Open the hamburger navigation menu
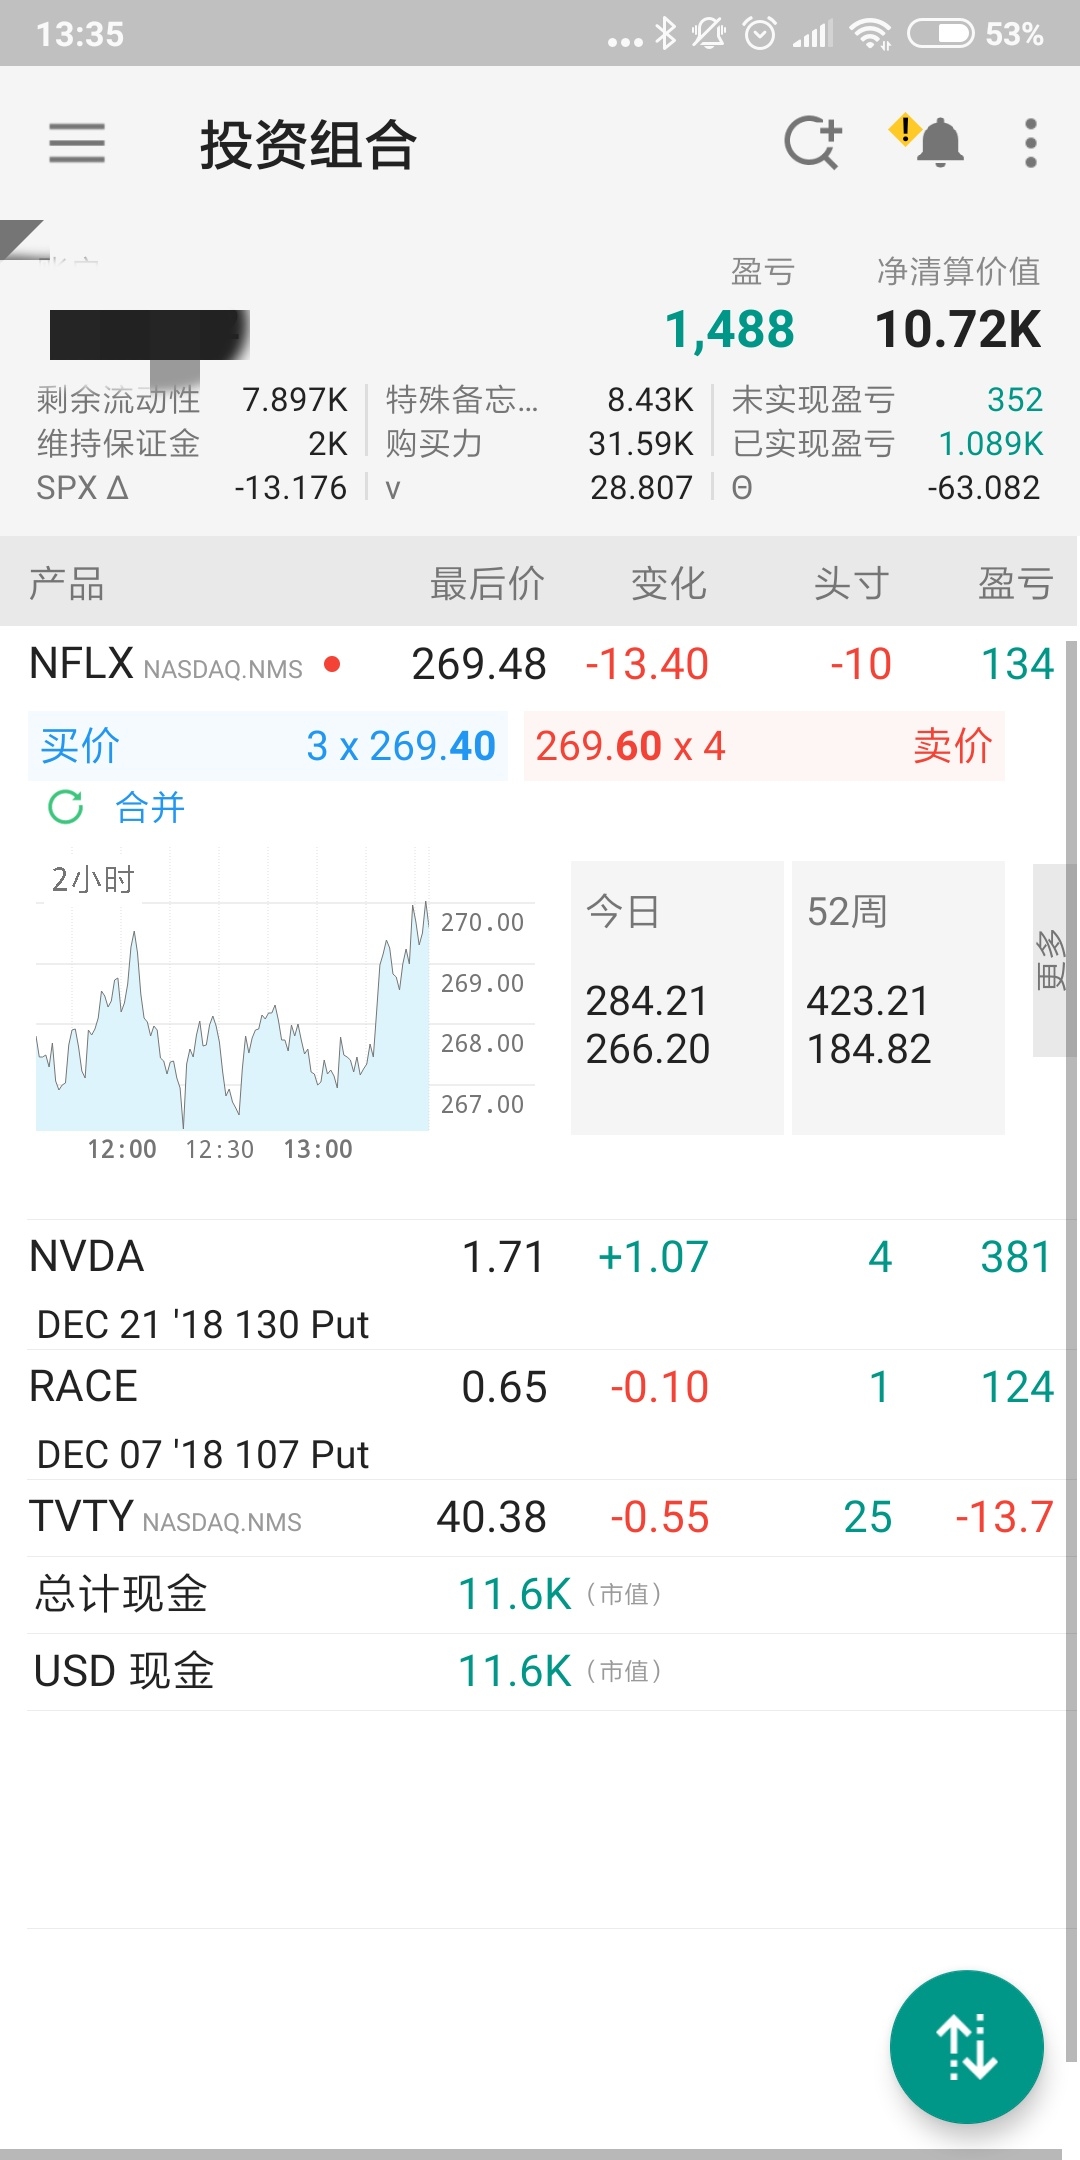 coord(77,143)
